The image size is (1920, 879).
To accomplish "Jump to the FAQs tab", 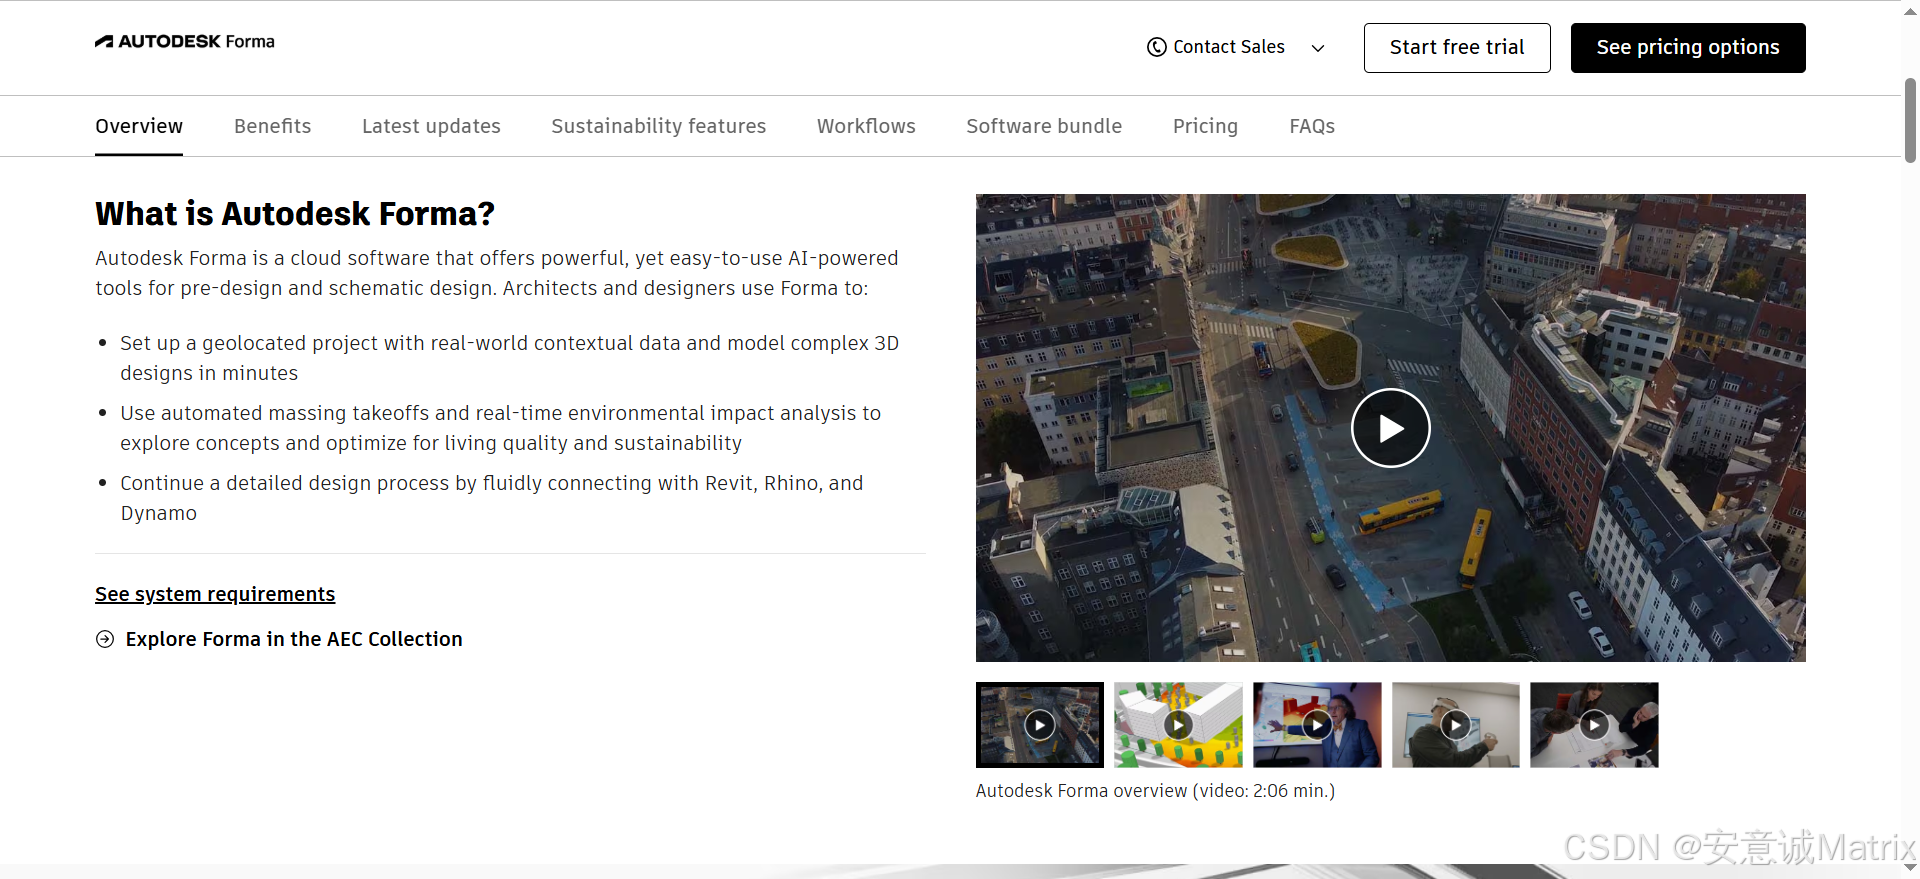I will pos(1312,126).
